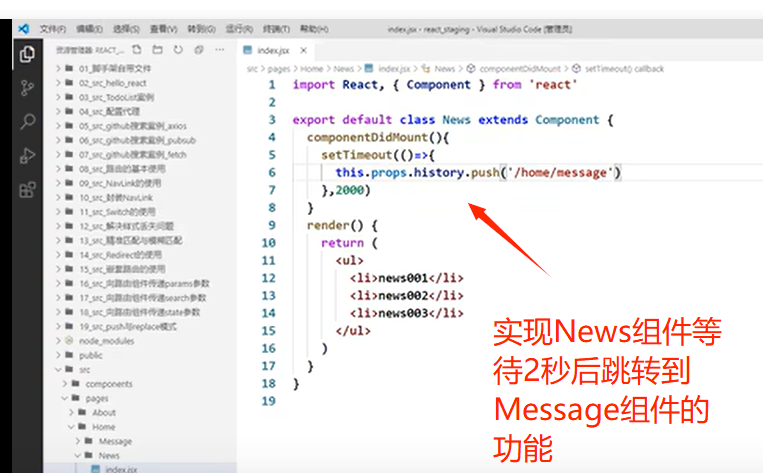
Task: Click the VS Code logo icon
Action: click(23, 29)
